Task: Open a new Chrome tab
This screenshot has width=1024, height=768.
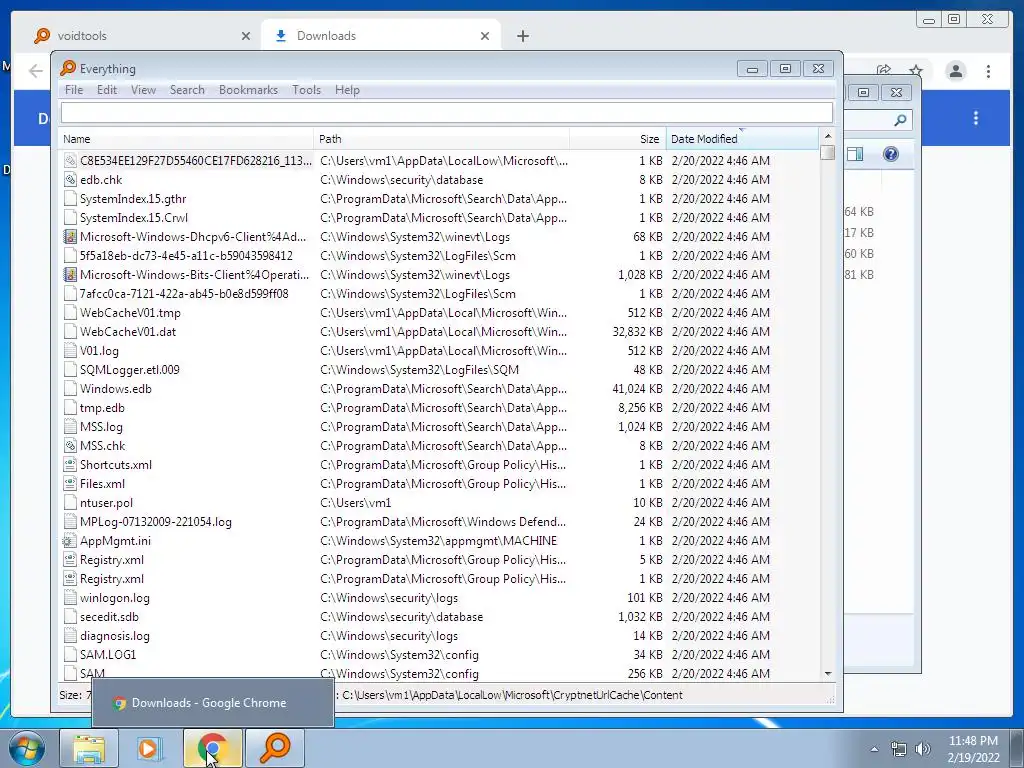Action: 522,36
